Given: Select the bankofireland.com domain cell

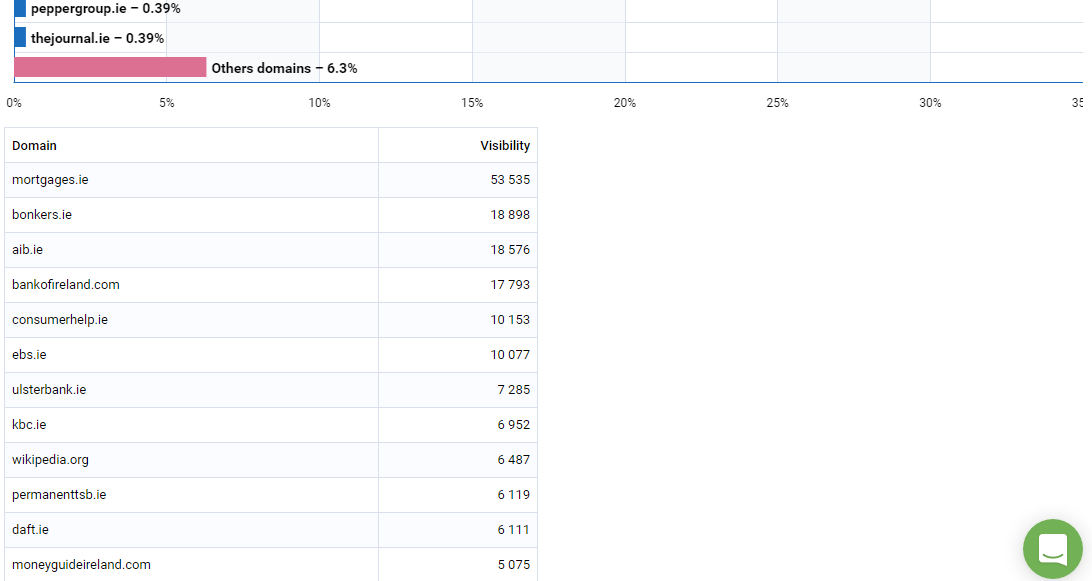Looking at the screenshot, I should coord(192,284).
